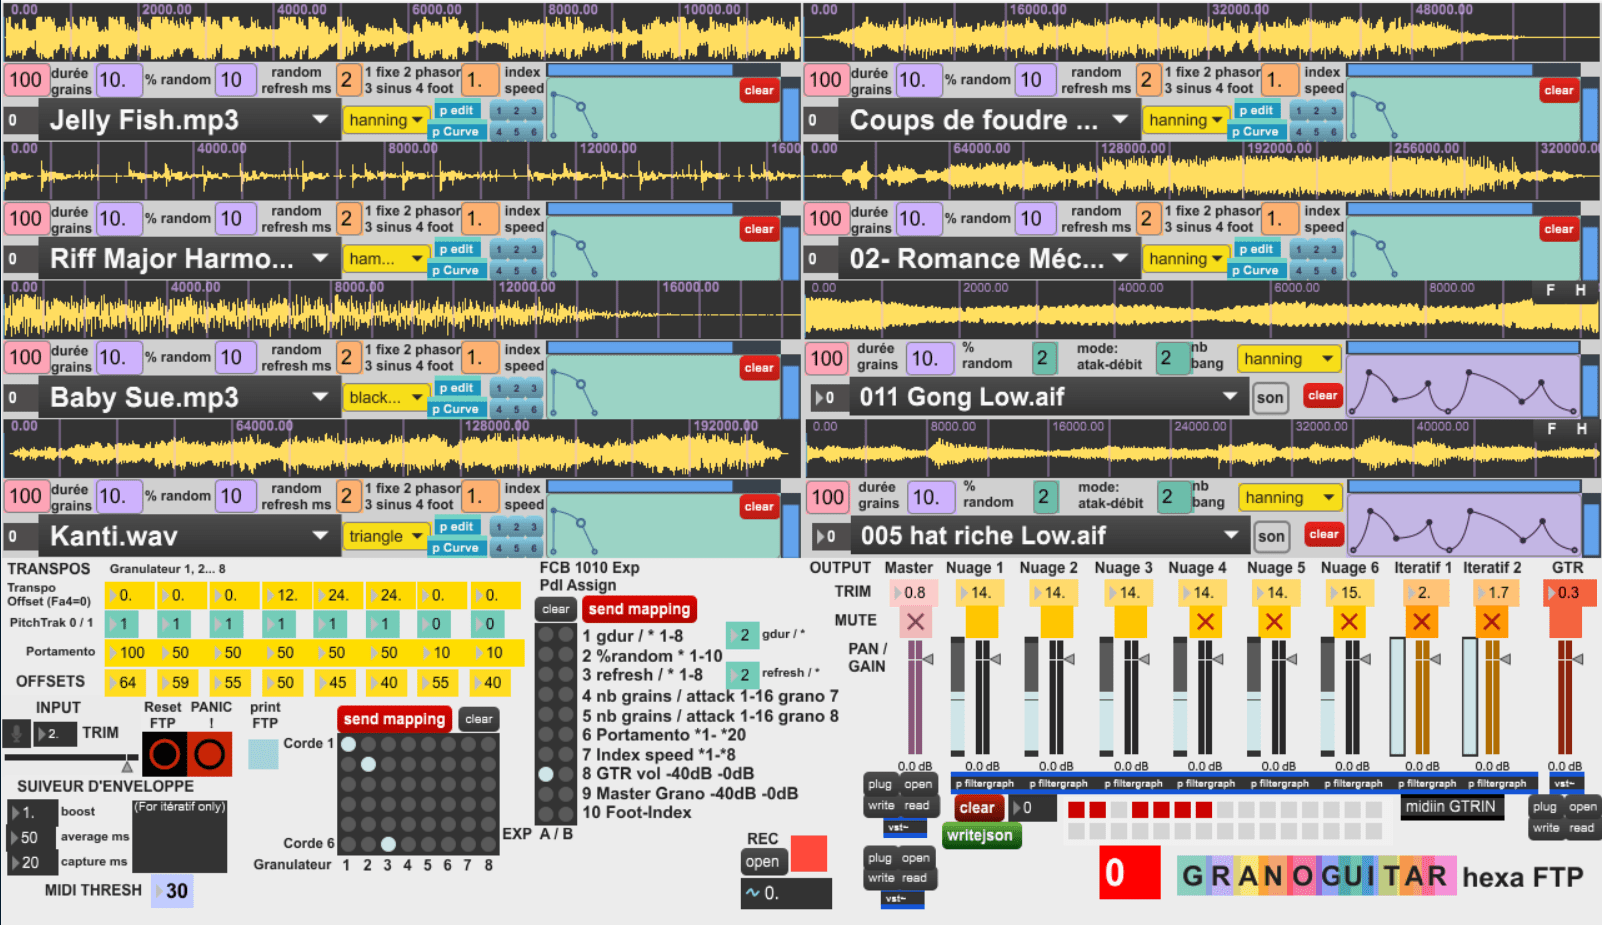The height and width of the screenshot is (925, 1602).
Task: Click the son button beside 011 Gong Low
Action: pos(1269,398)
